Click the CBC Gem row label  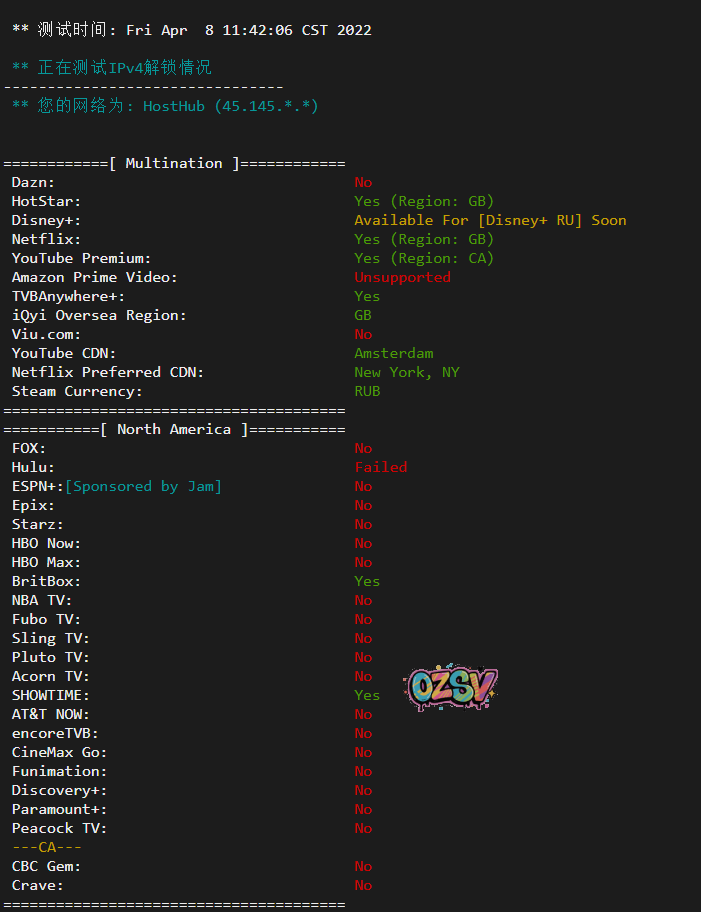46,866
